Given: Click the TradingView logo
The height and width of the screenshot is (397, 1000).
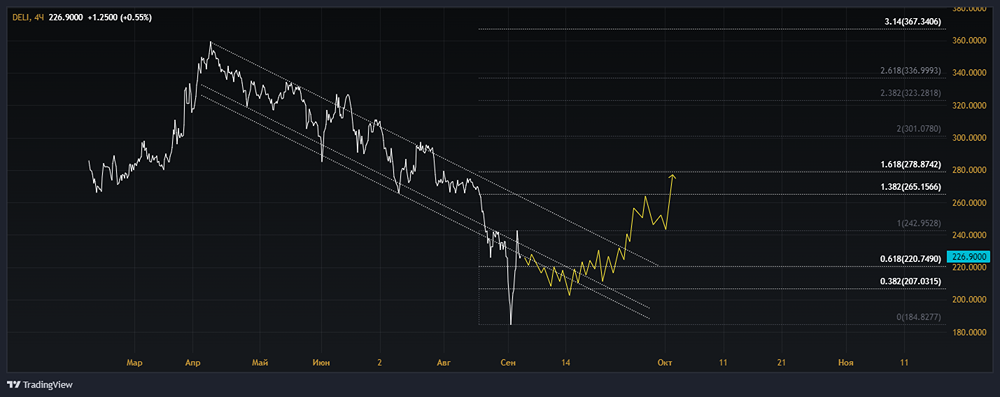Looking at the screenshot, I should pyautogui.click(x=40, y=385).
